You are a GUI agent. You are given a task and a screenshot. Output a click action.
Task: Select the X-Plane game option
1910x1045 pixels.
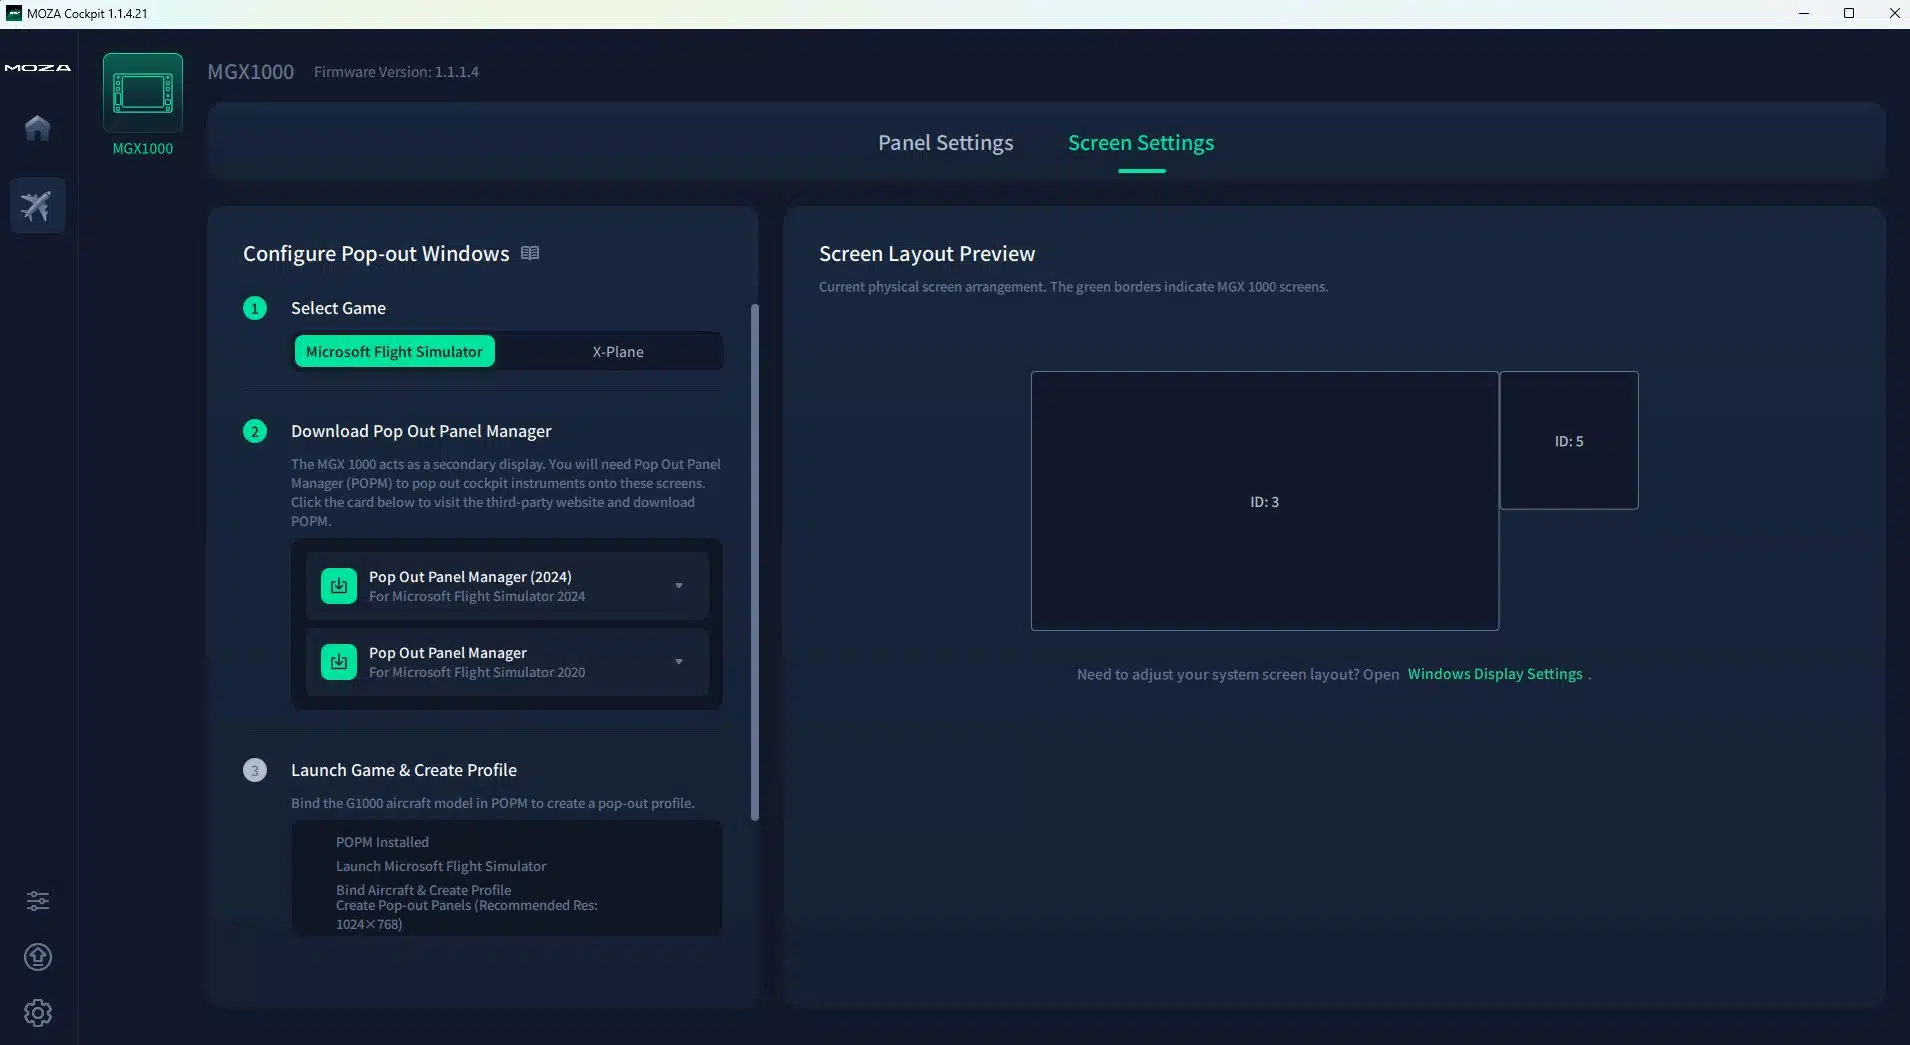(x=618, y=351)
